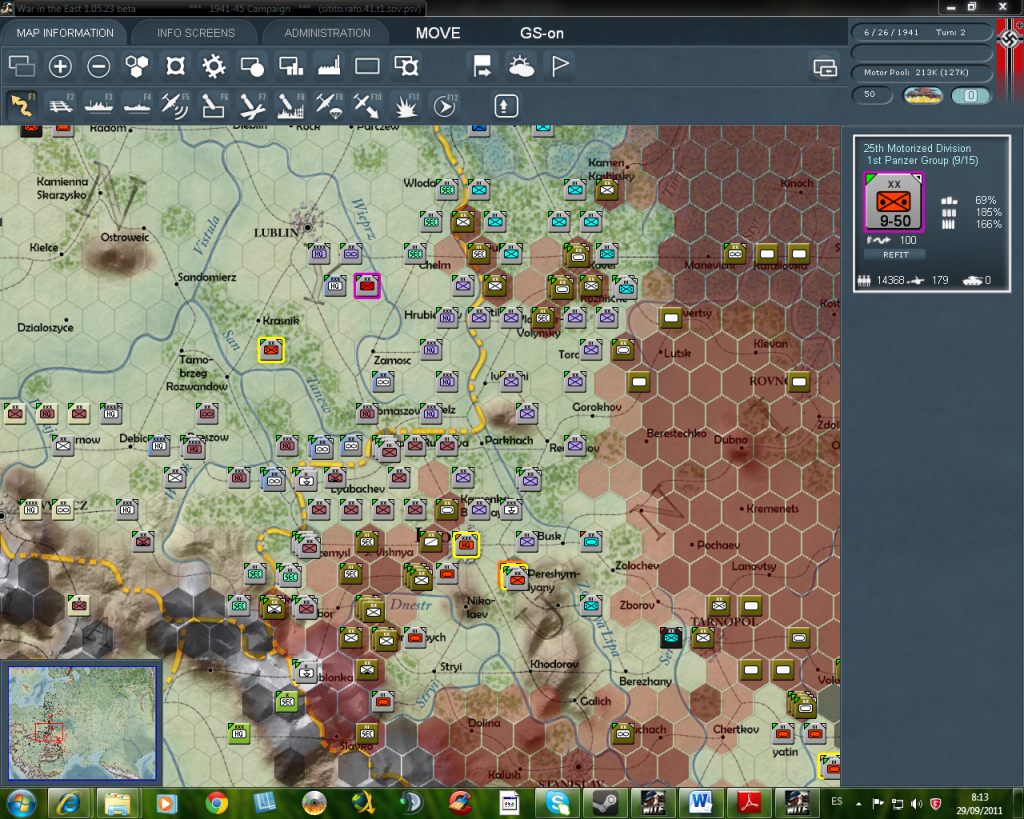Click the rectangle-with-circle toolbar icon

click(x=252, y=66)
